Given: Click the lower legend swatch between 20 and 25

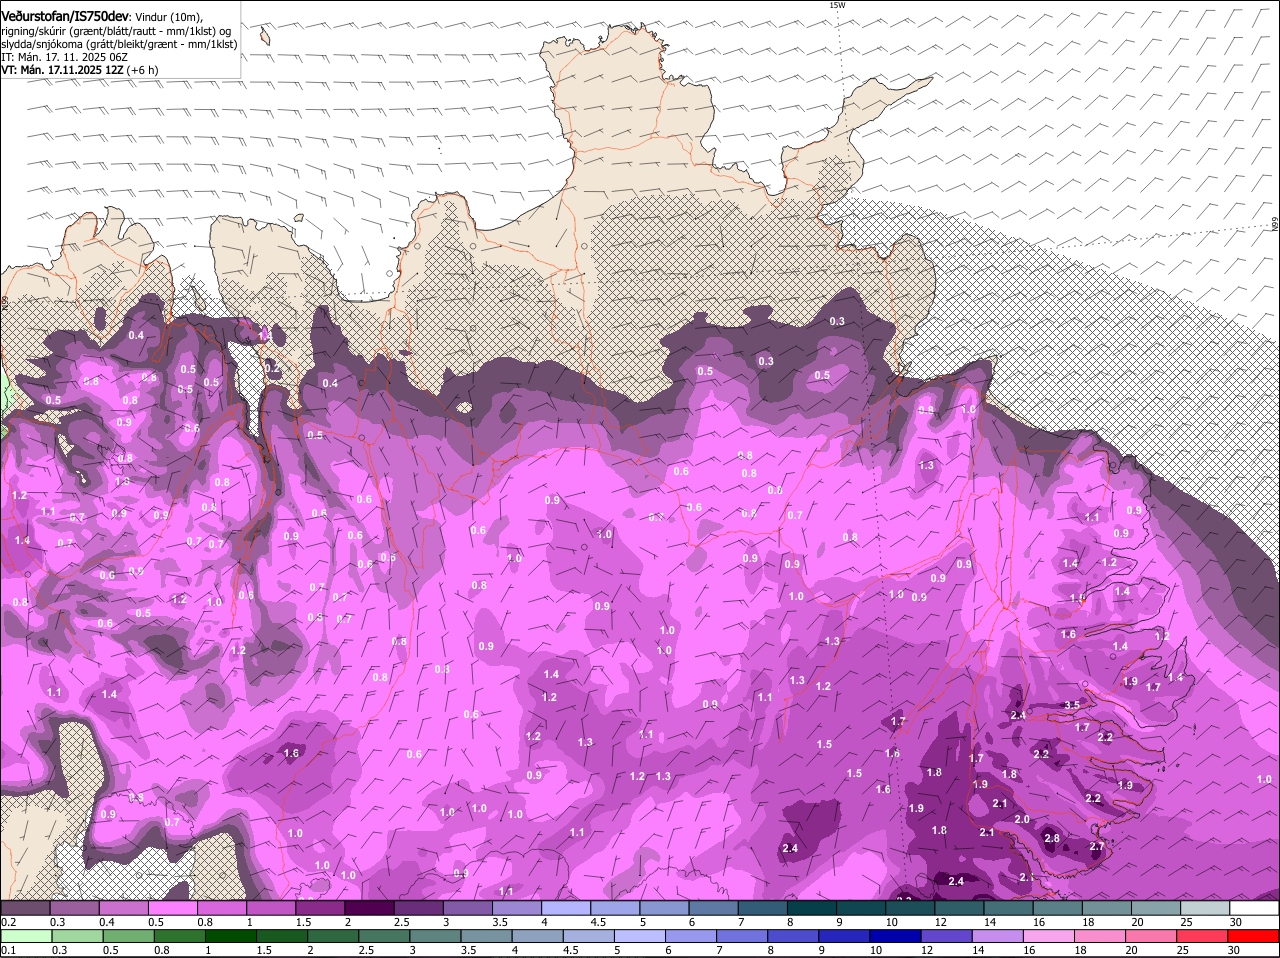Looking at the screenshot, I should pyautogui.click(x=1151, y=936).
